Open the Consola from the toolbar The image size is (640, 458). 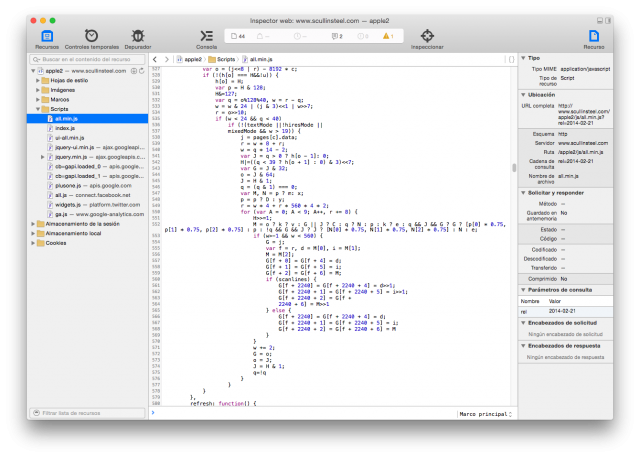[x=206, y=38]
